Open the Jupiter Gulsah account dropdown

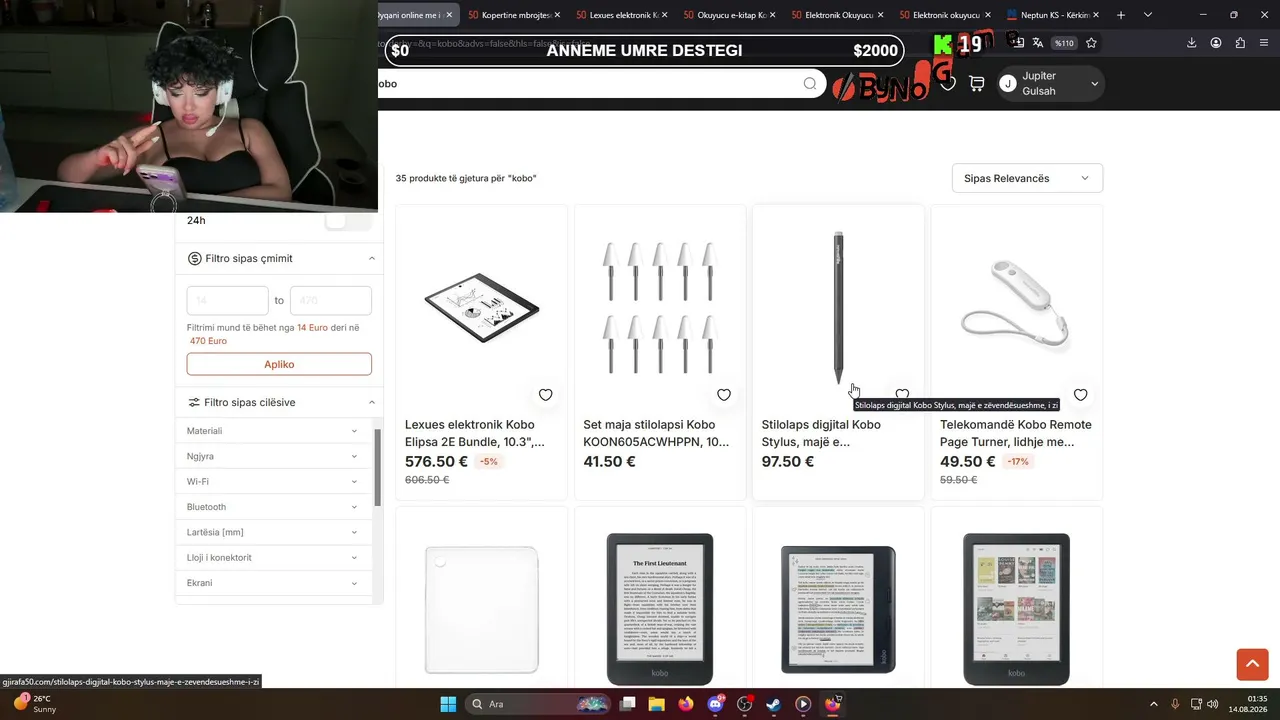(x=1050, y=84)
